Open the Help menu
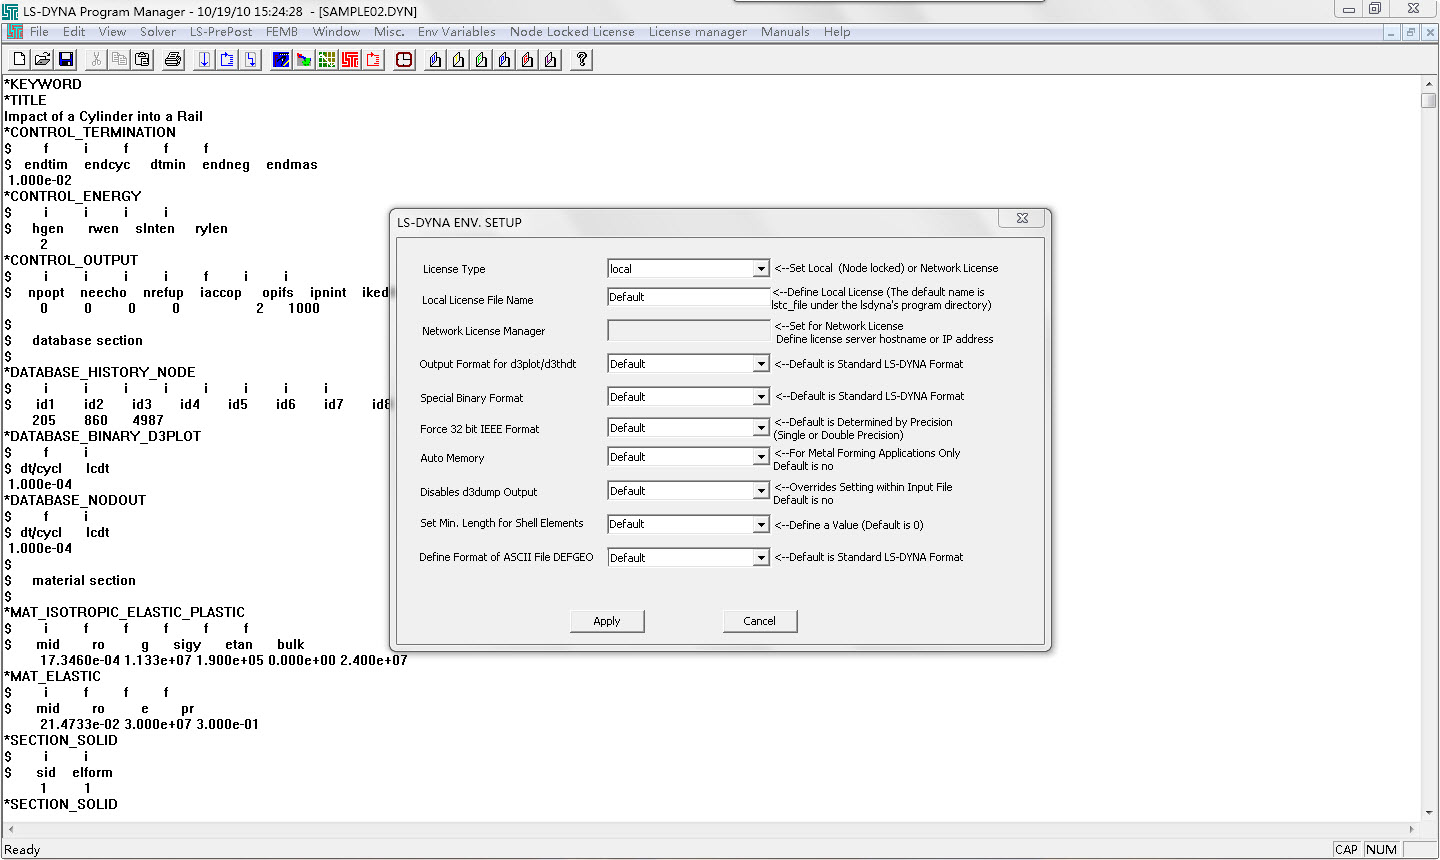 coord(837,32)
